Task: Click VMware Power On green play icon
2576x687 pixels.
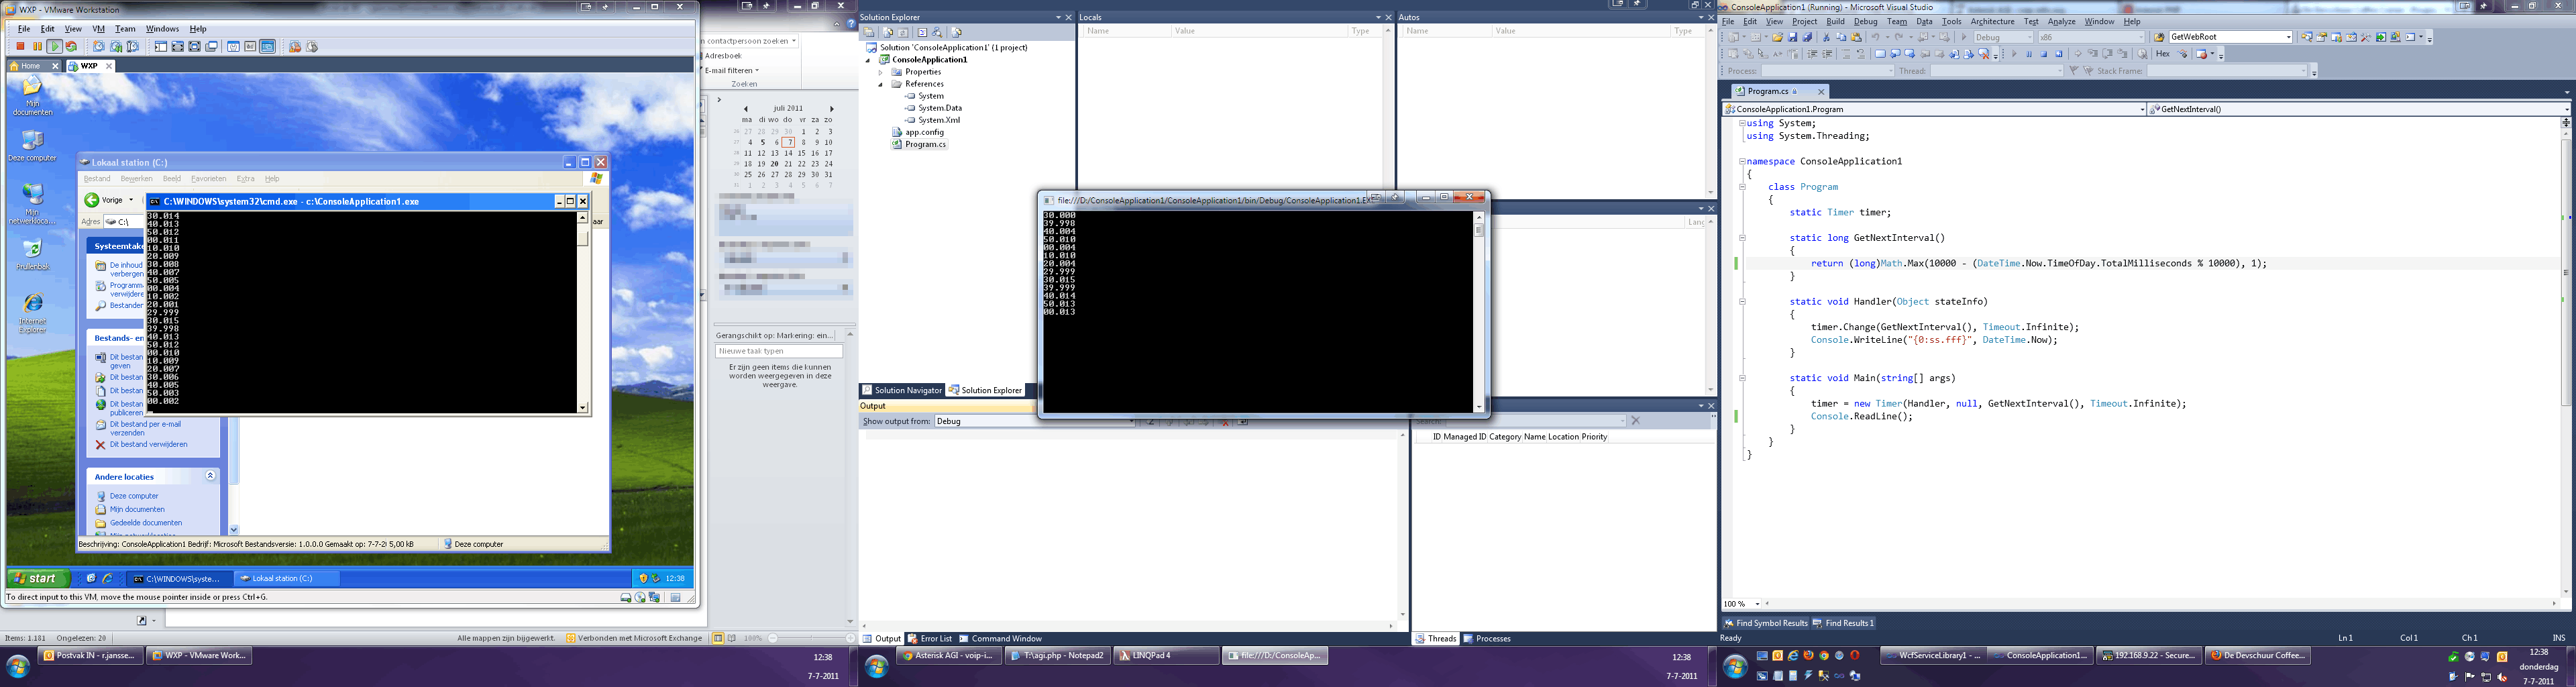Action: pyautogui.click(x=55, y=46)
